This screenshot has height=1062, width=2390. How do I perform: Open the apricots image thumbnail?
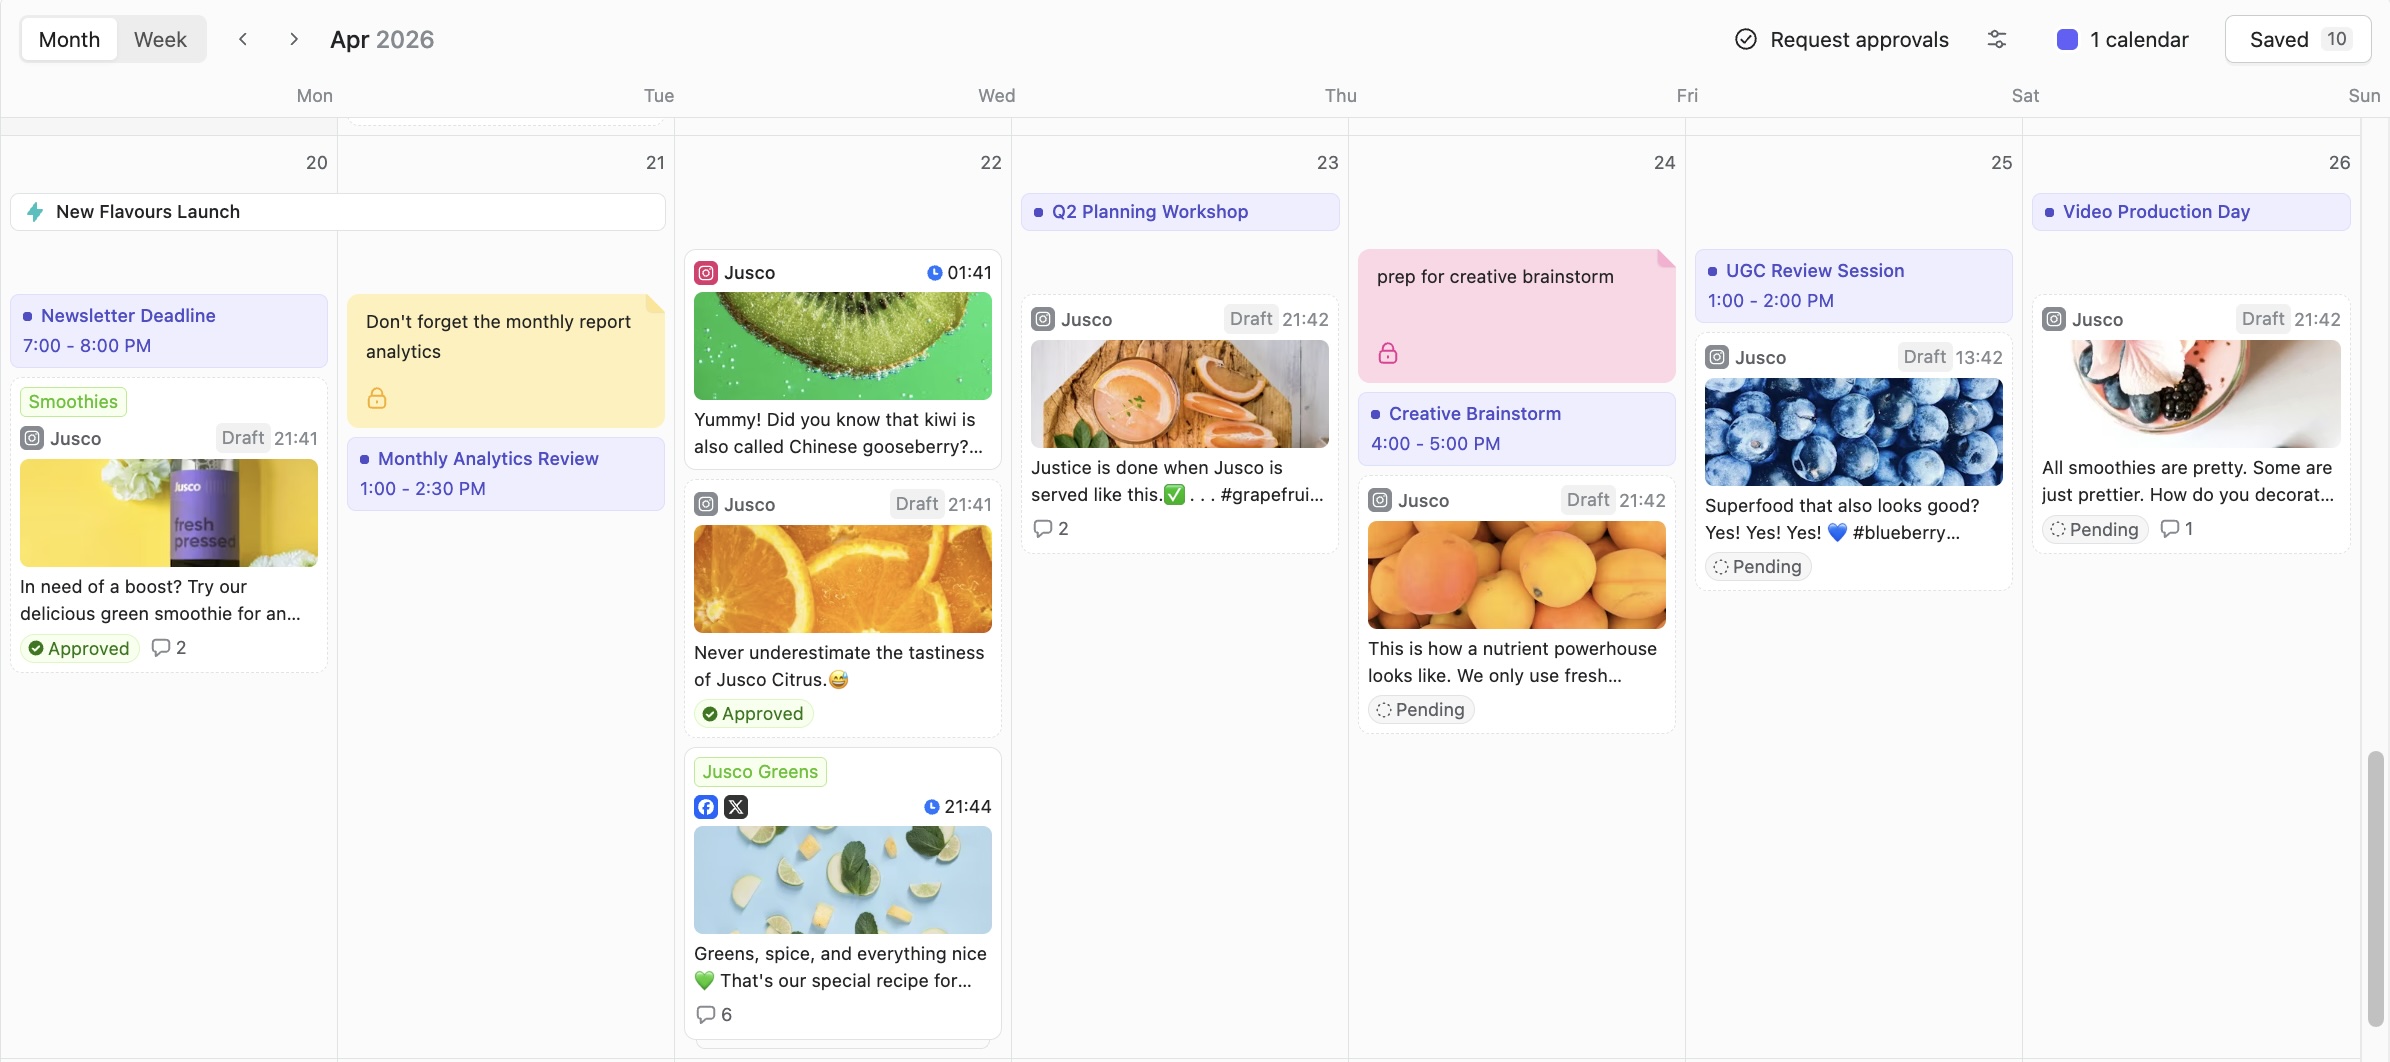(1517, 575)
